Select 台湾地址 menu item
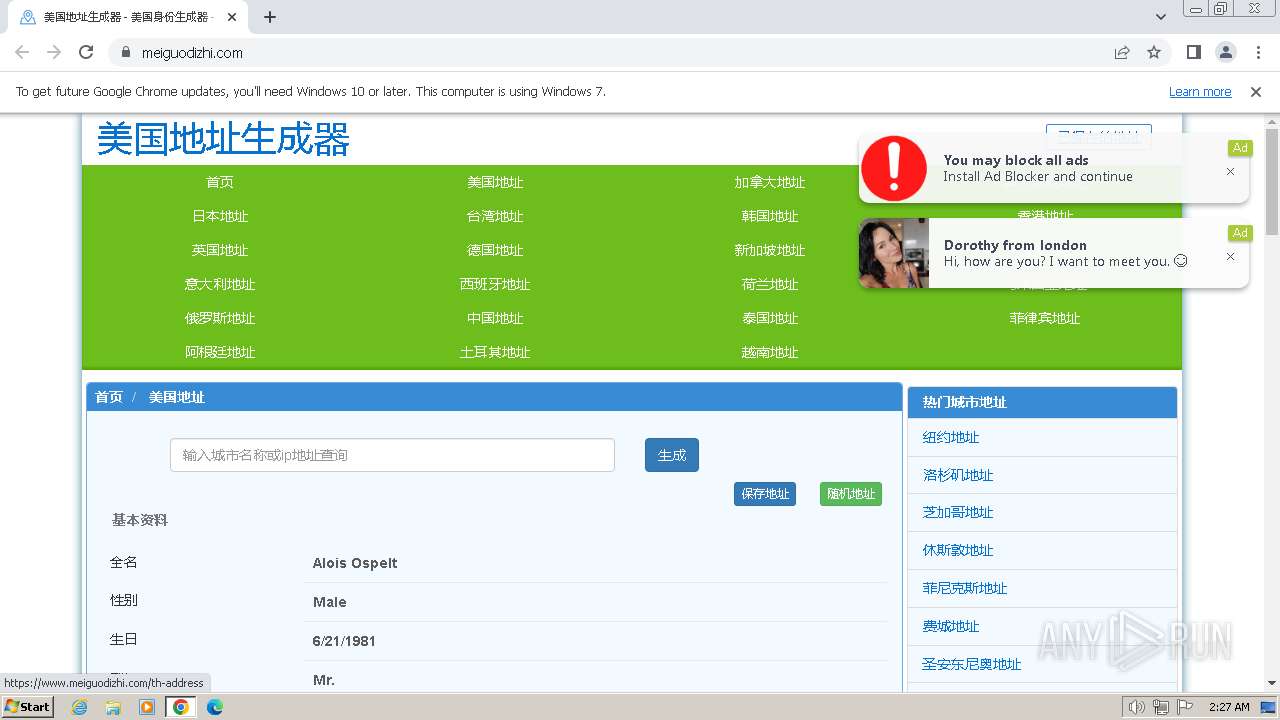This screenshot has width=1280, height=720. click(495, 216)
